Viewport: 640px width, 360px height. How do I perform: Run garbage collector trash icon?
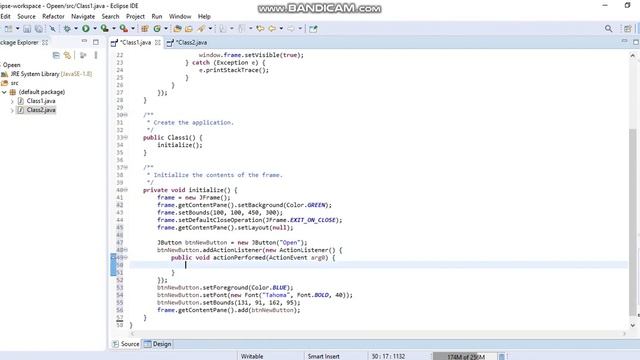click(x=502, y=356)
